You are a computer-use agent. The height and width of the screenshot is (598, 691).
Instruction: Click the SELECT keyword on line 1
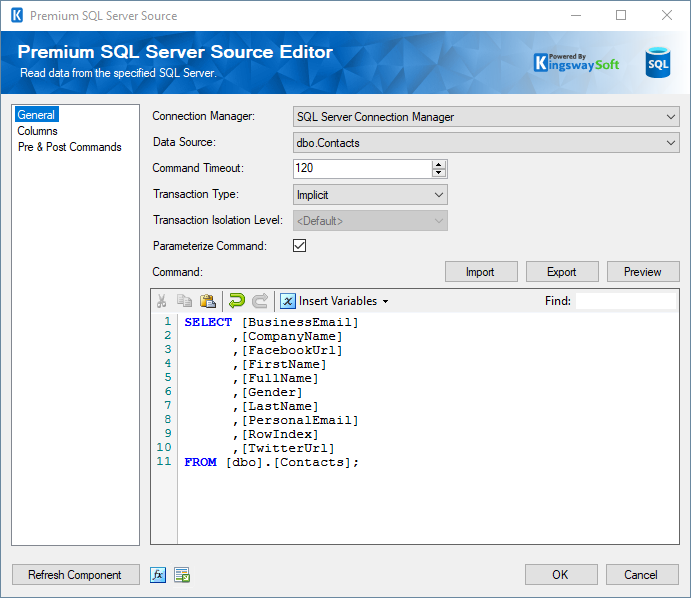(x=208, y=322)
